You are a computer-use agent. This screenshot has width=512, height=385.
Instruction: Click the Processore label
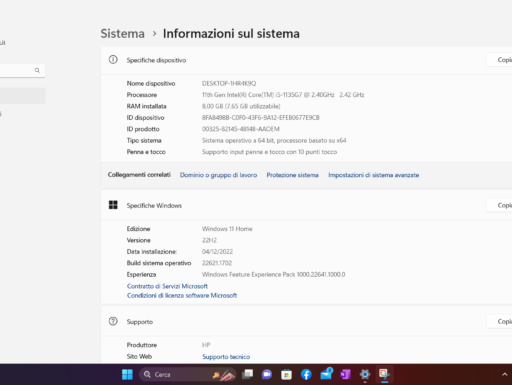coord(142,95)
